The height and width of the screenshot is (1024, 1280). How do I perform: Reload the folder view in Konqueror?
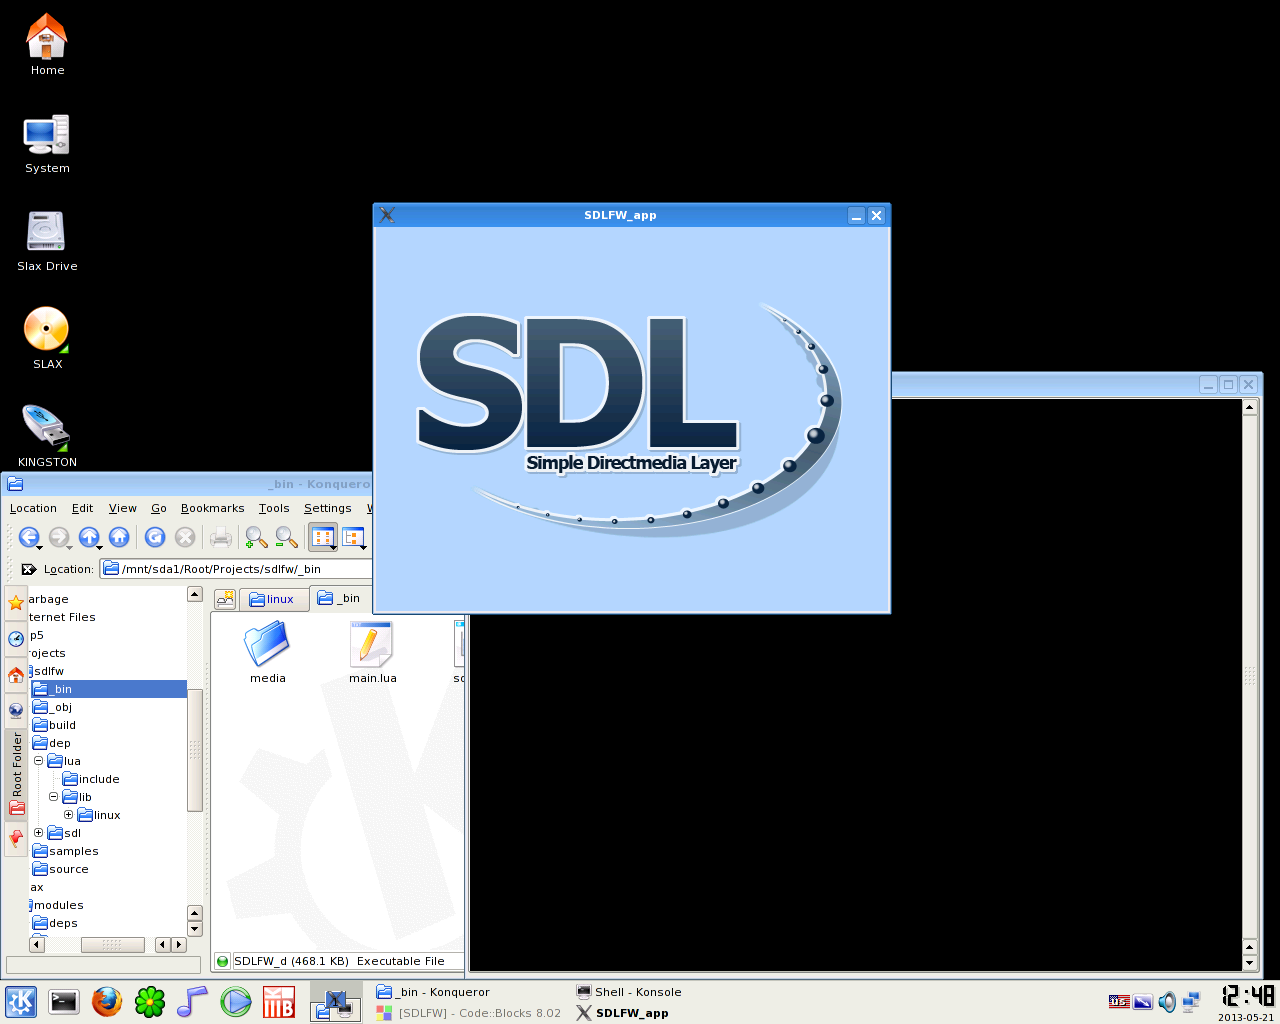[x=155, y=537]
